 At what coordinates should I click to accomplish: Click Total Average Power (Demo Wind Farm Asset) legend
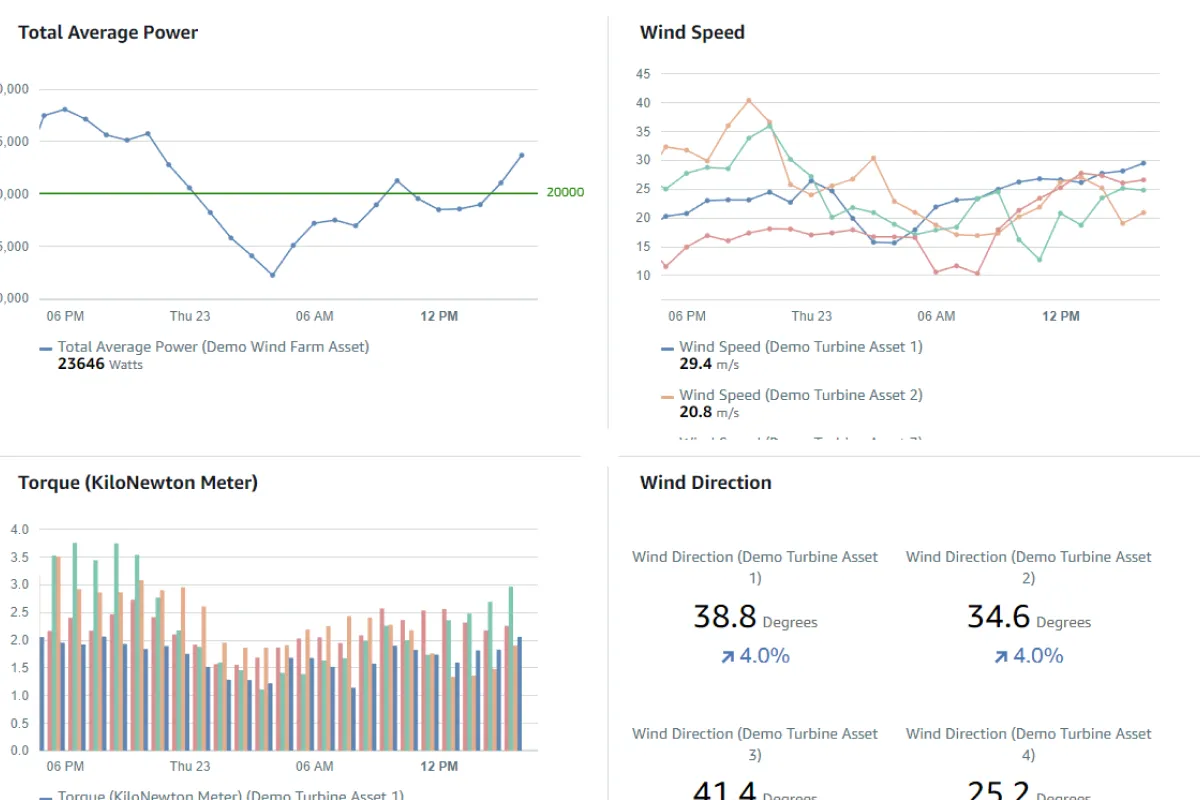[x=213, y=347]
